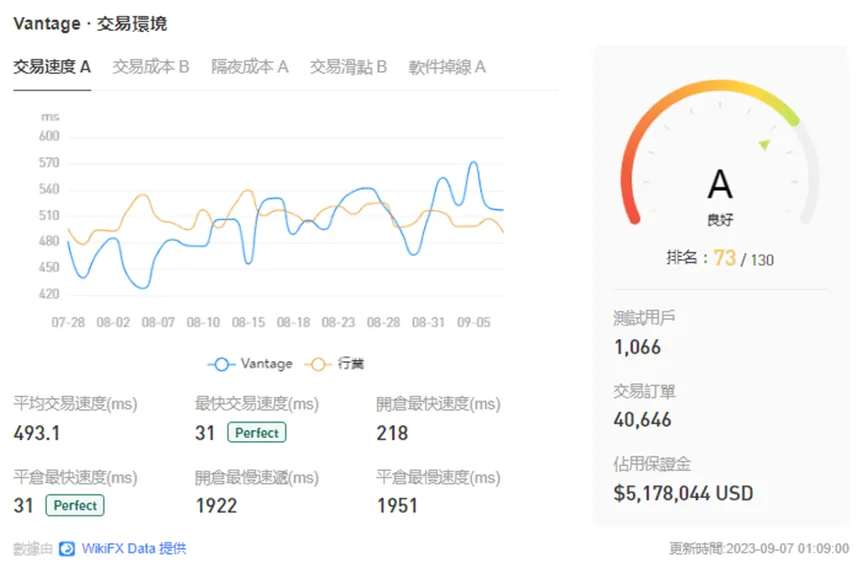Click the Perfect badge beside 最快交易速度
864x563 pixels.
coord(257,433)
